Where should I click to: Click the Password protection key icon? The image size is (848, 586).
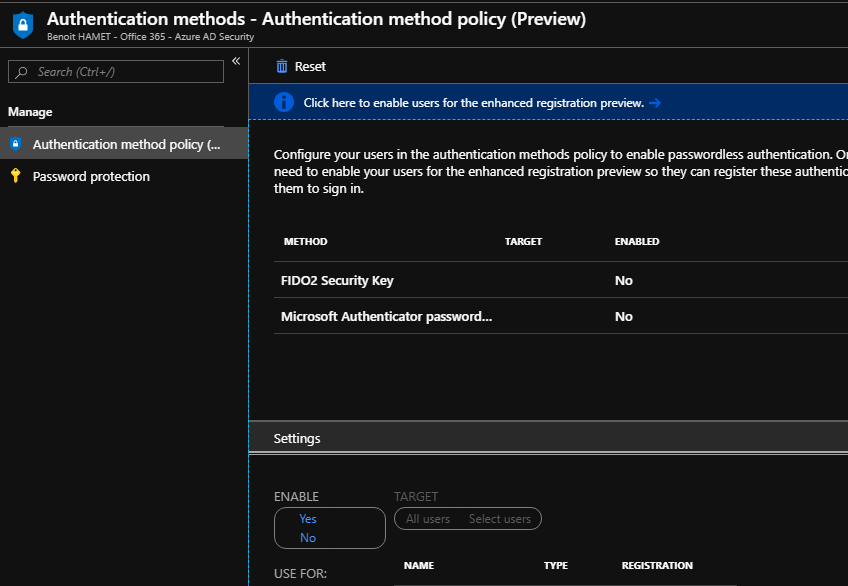tap(15, 176)
